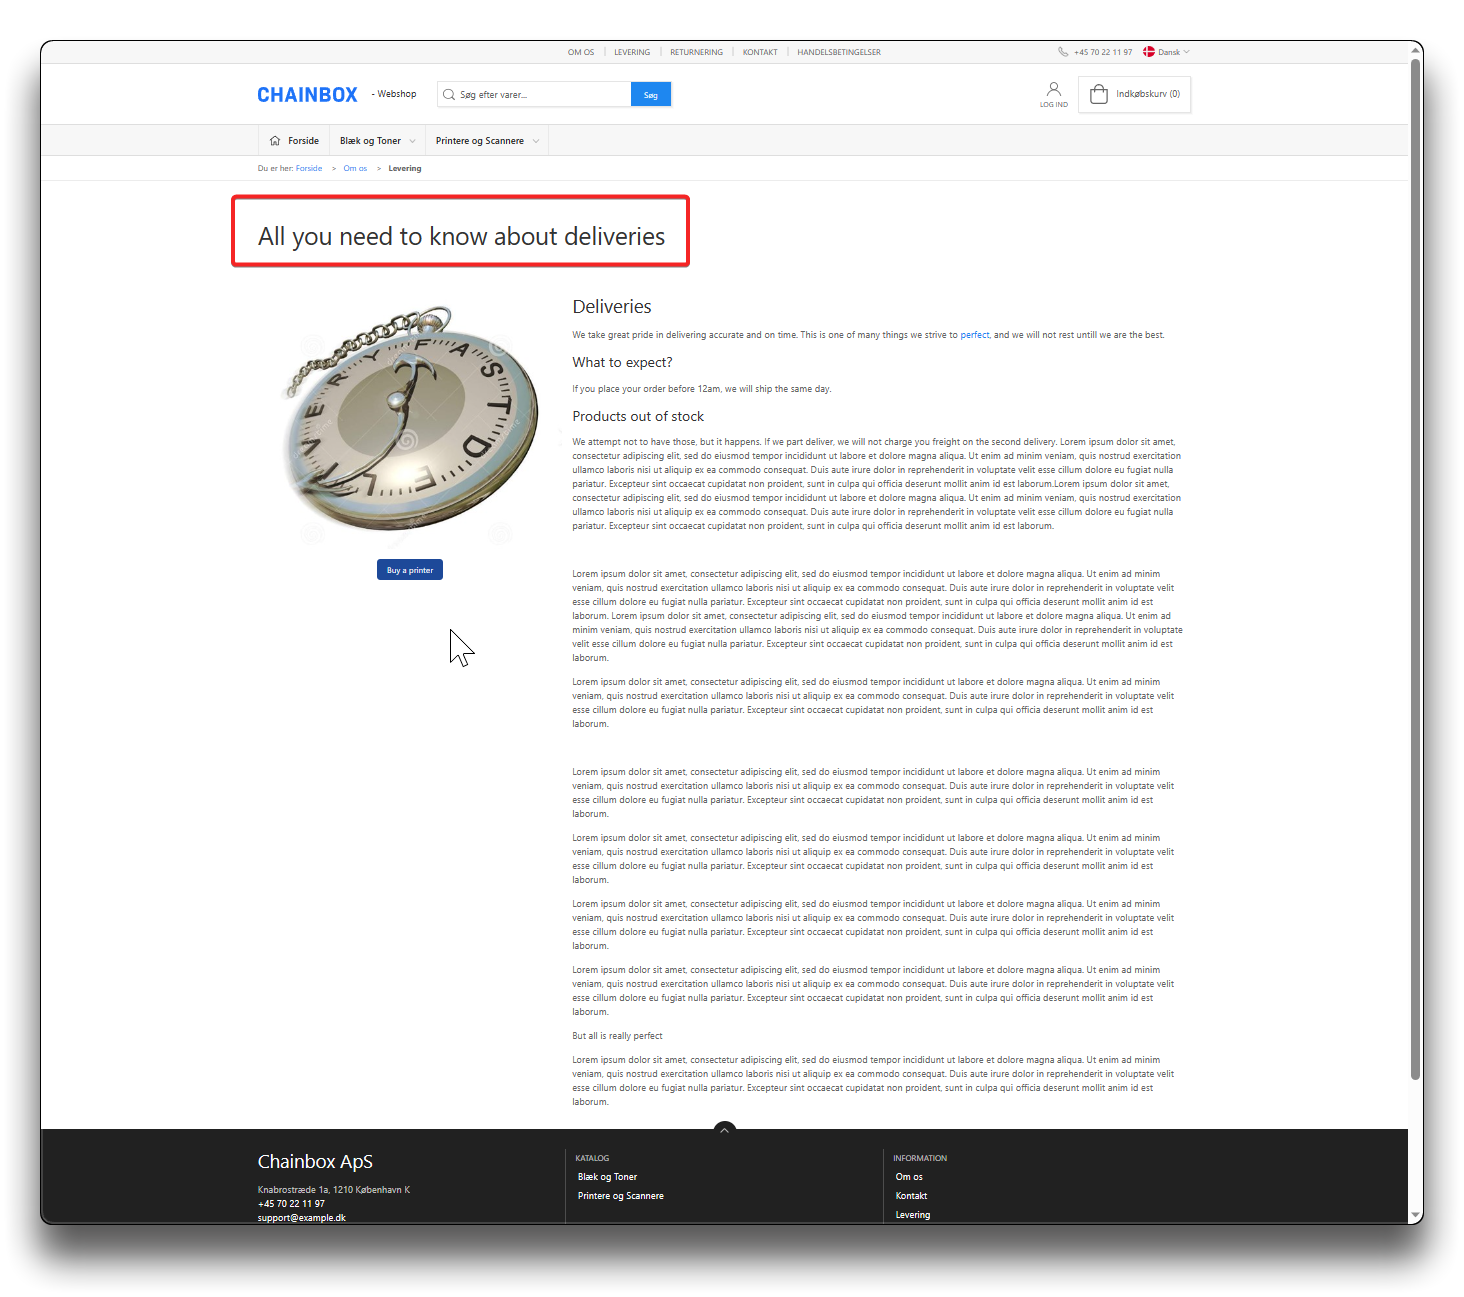Click the user Log ind icon
The width and height of the screenshot is (1464, 1297).
coord(1053,90)
